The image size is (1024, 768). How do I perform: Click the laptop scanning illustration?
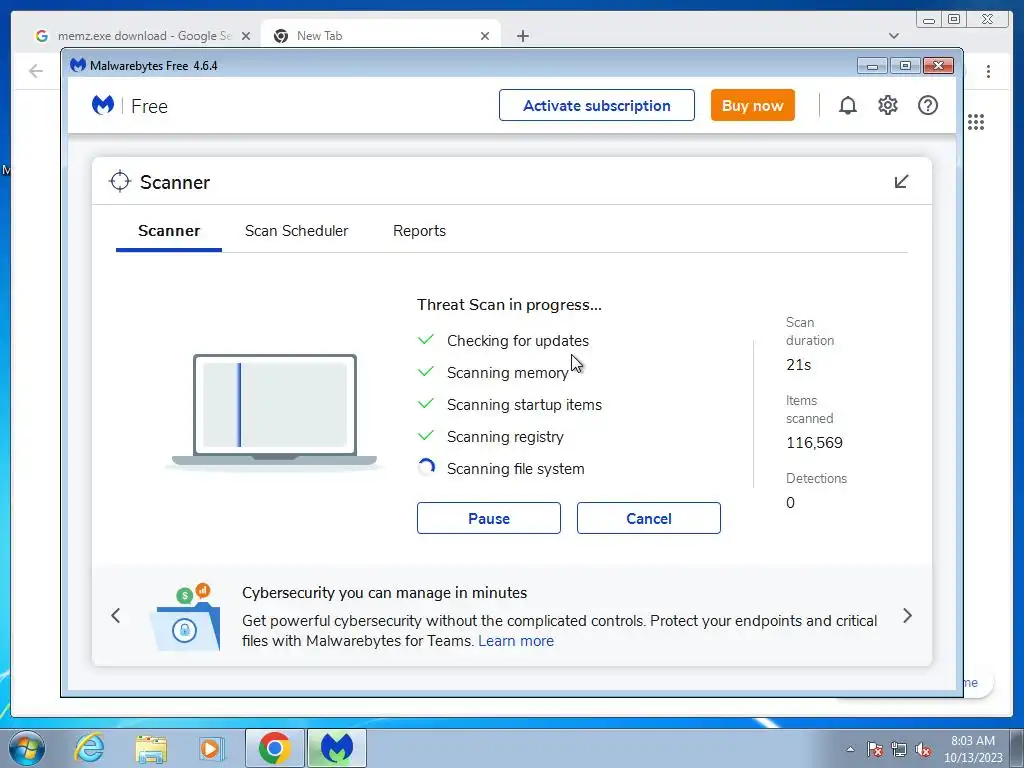pos(274,411)
